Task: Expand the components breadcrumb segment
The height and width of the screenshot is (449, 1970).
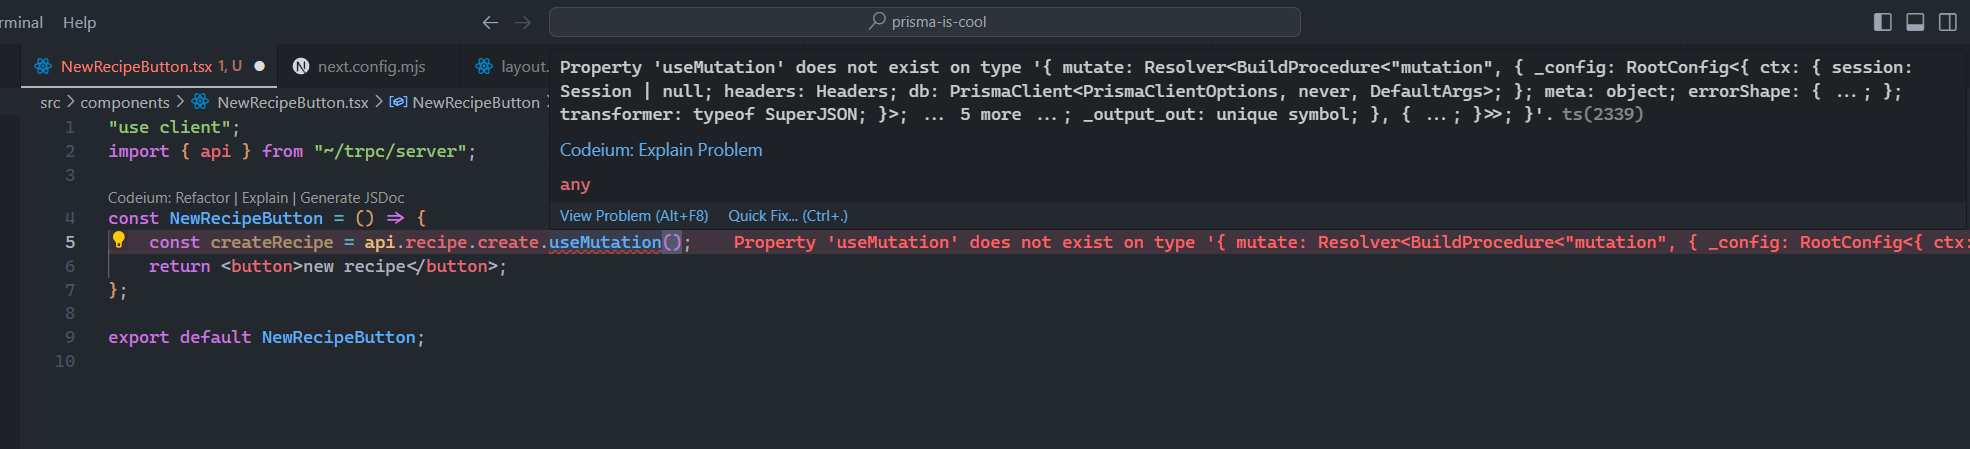Action: click(x=125, y=102)
